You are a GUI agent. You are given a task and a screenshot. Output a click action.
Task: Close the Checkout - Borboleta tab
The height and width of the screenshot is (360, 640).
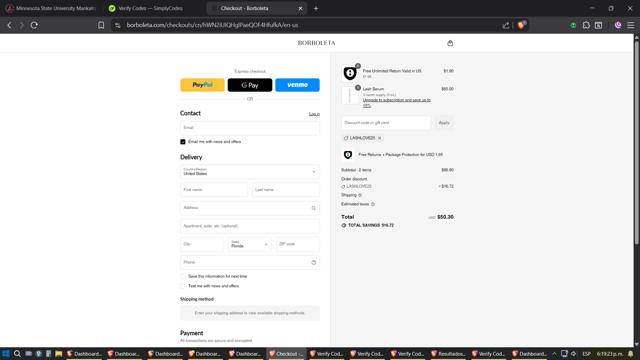tap(300, 8)
